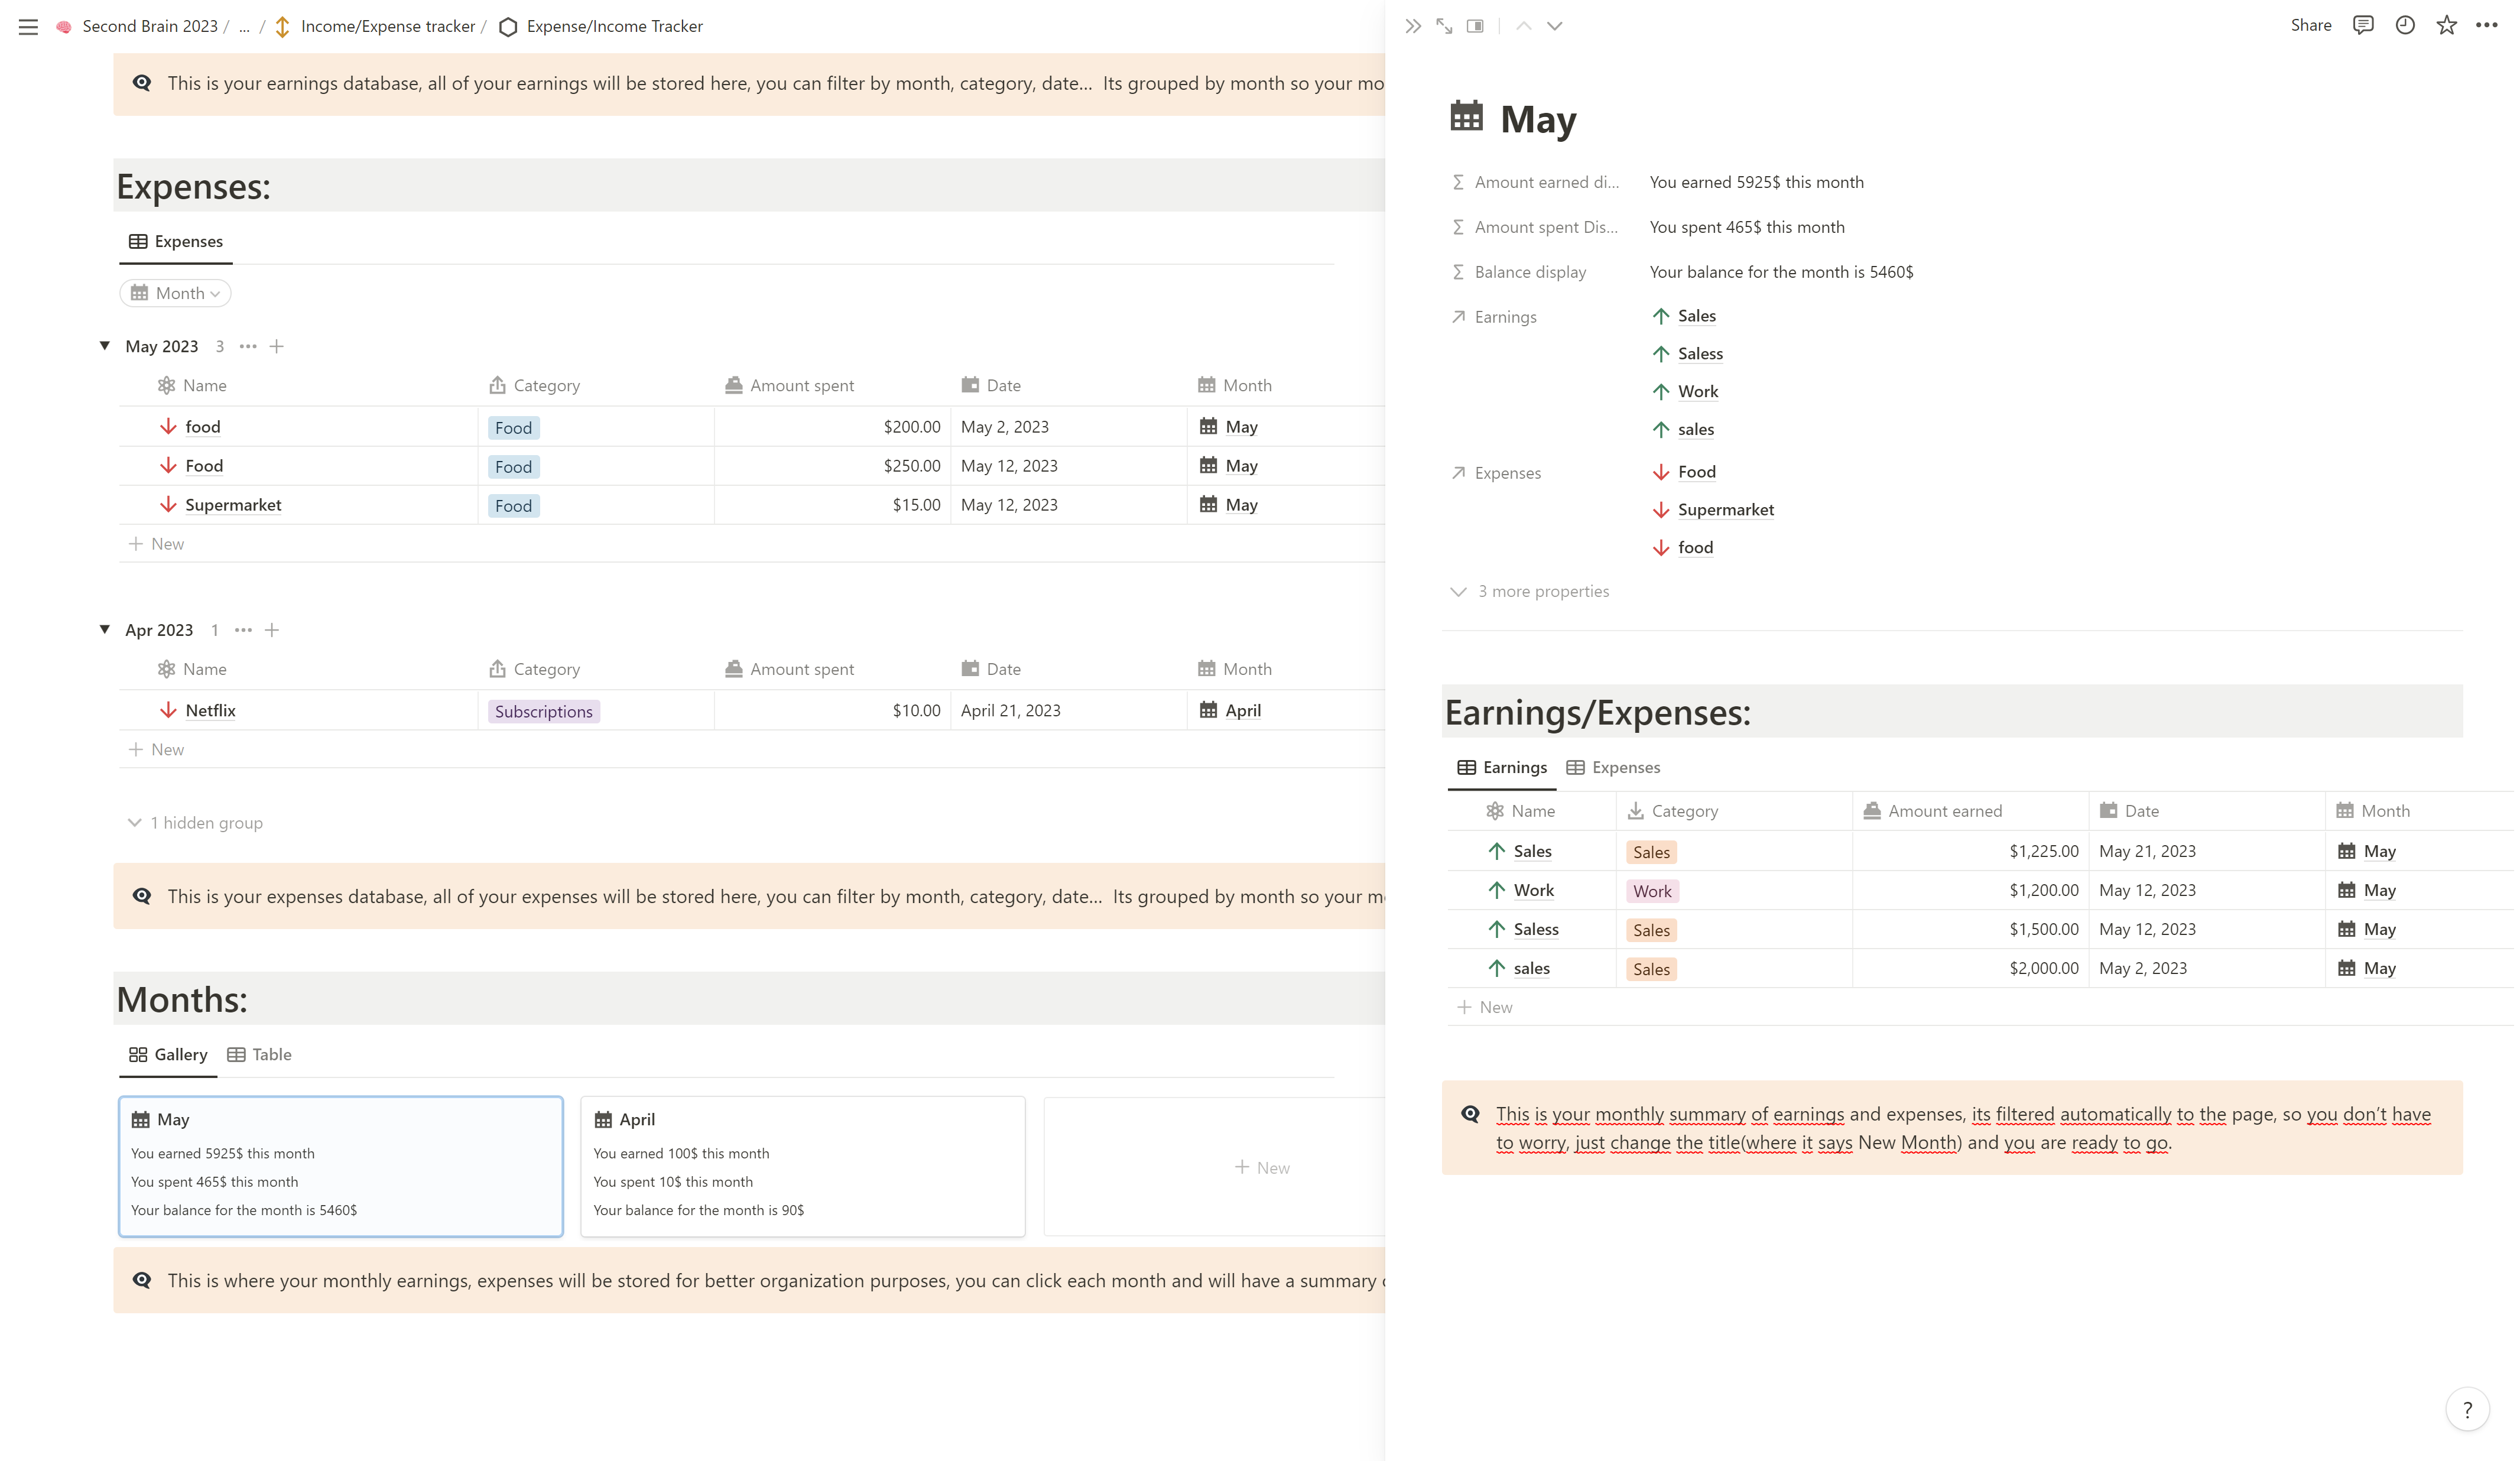Click the Subscriptions category tag
This screenshot has width=2520, height=1461.
pyautogui.click(x=544, y=712)
